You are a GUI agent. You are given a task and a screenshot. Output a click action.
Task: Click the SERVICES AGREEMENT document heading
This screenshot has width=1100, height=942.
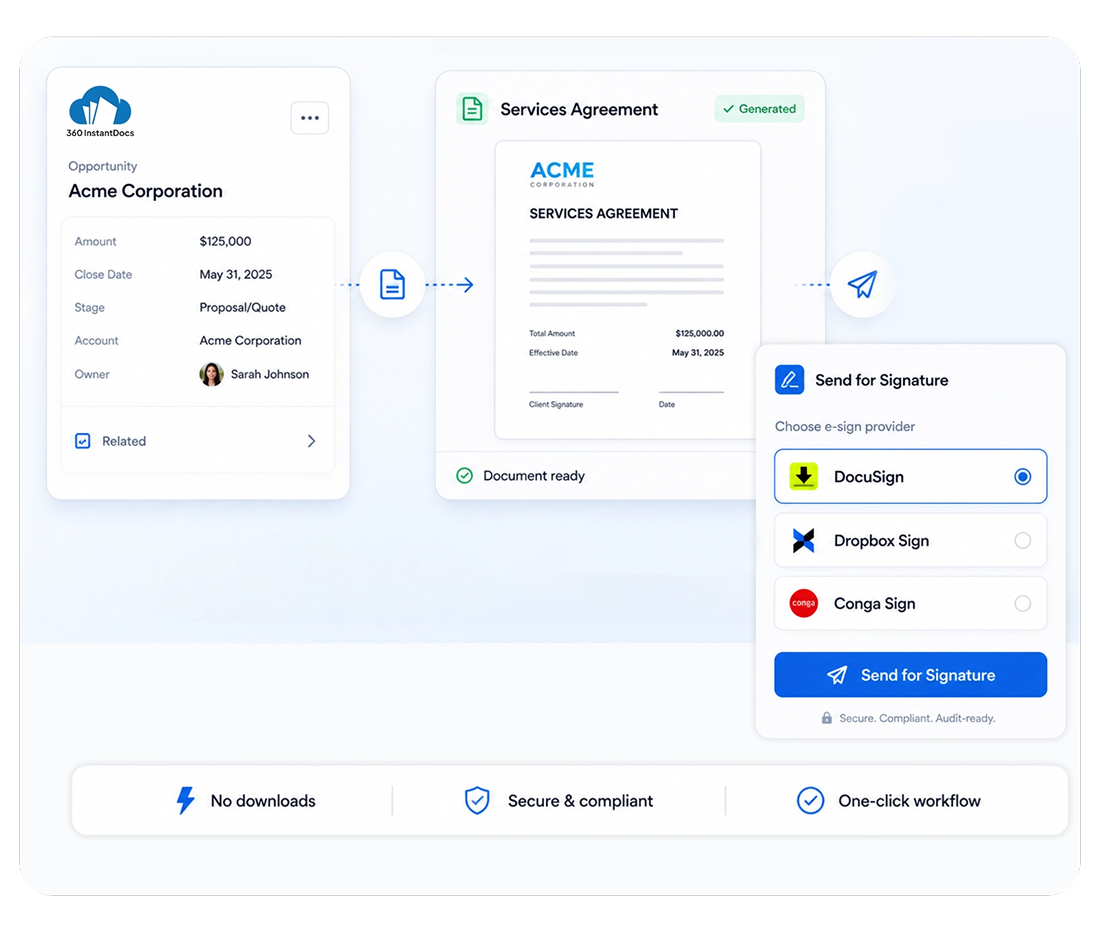[x=603, y=213]
